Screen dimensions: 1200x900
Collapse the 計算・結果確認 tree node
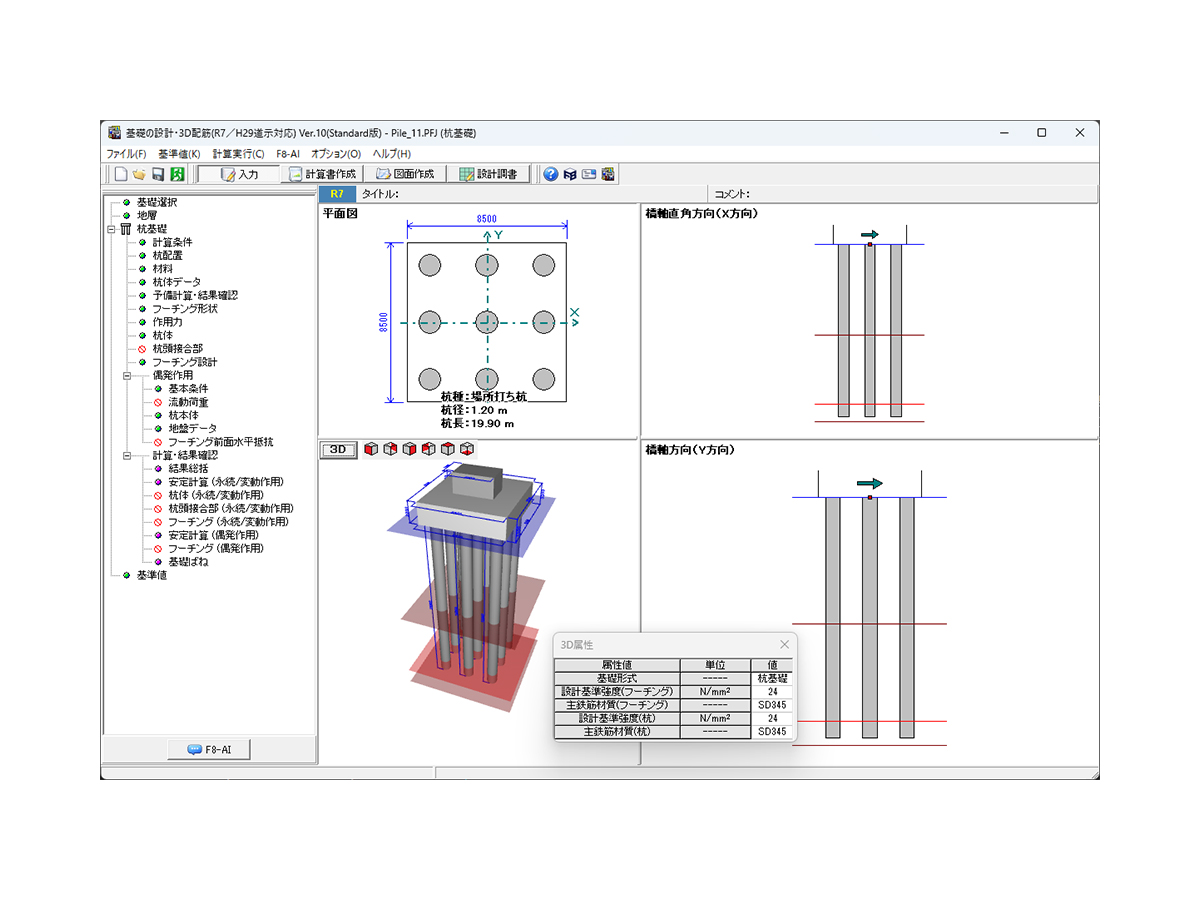(x=127, y=456)
